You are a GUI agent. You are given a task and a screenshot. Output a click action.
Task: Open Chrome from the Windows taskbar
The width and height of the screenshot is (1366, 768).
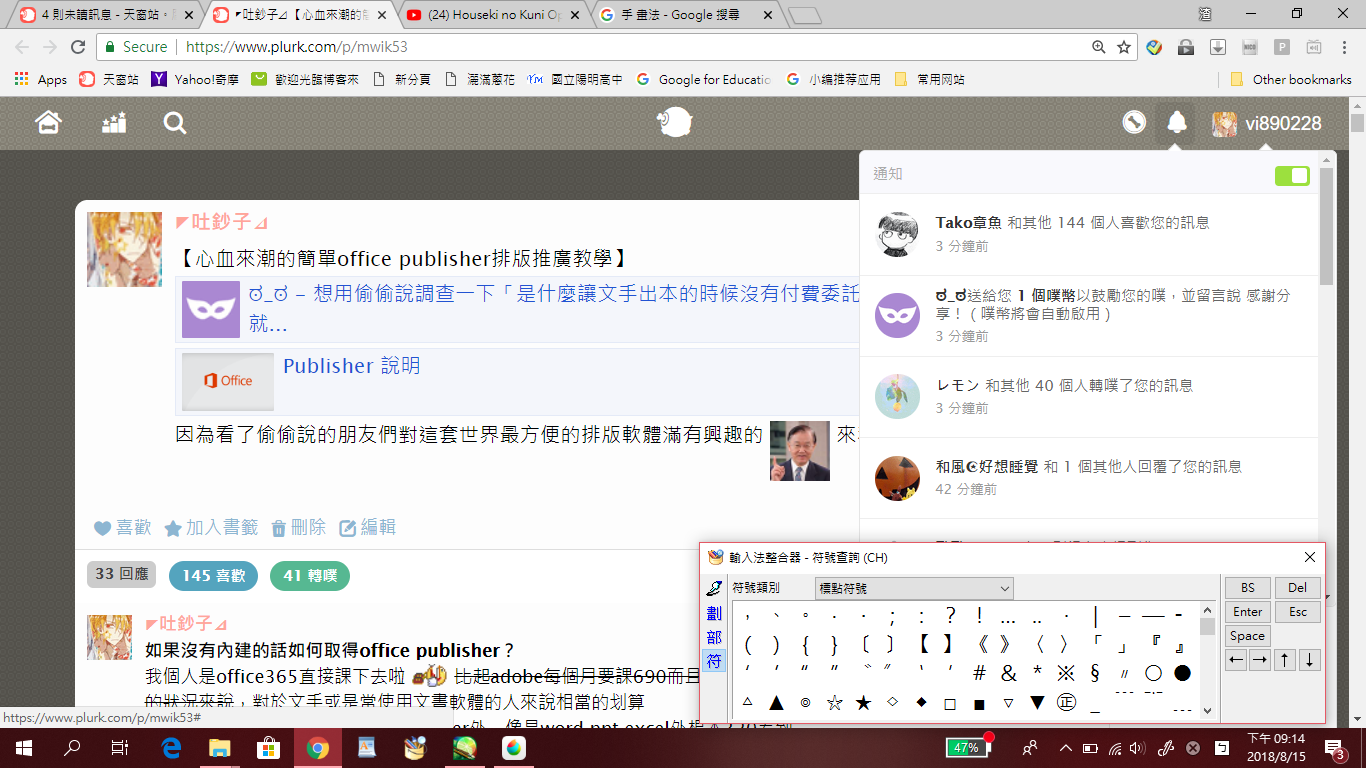pos(318,748)
